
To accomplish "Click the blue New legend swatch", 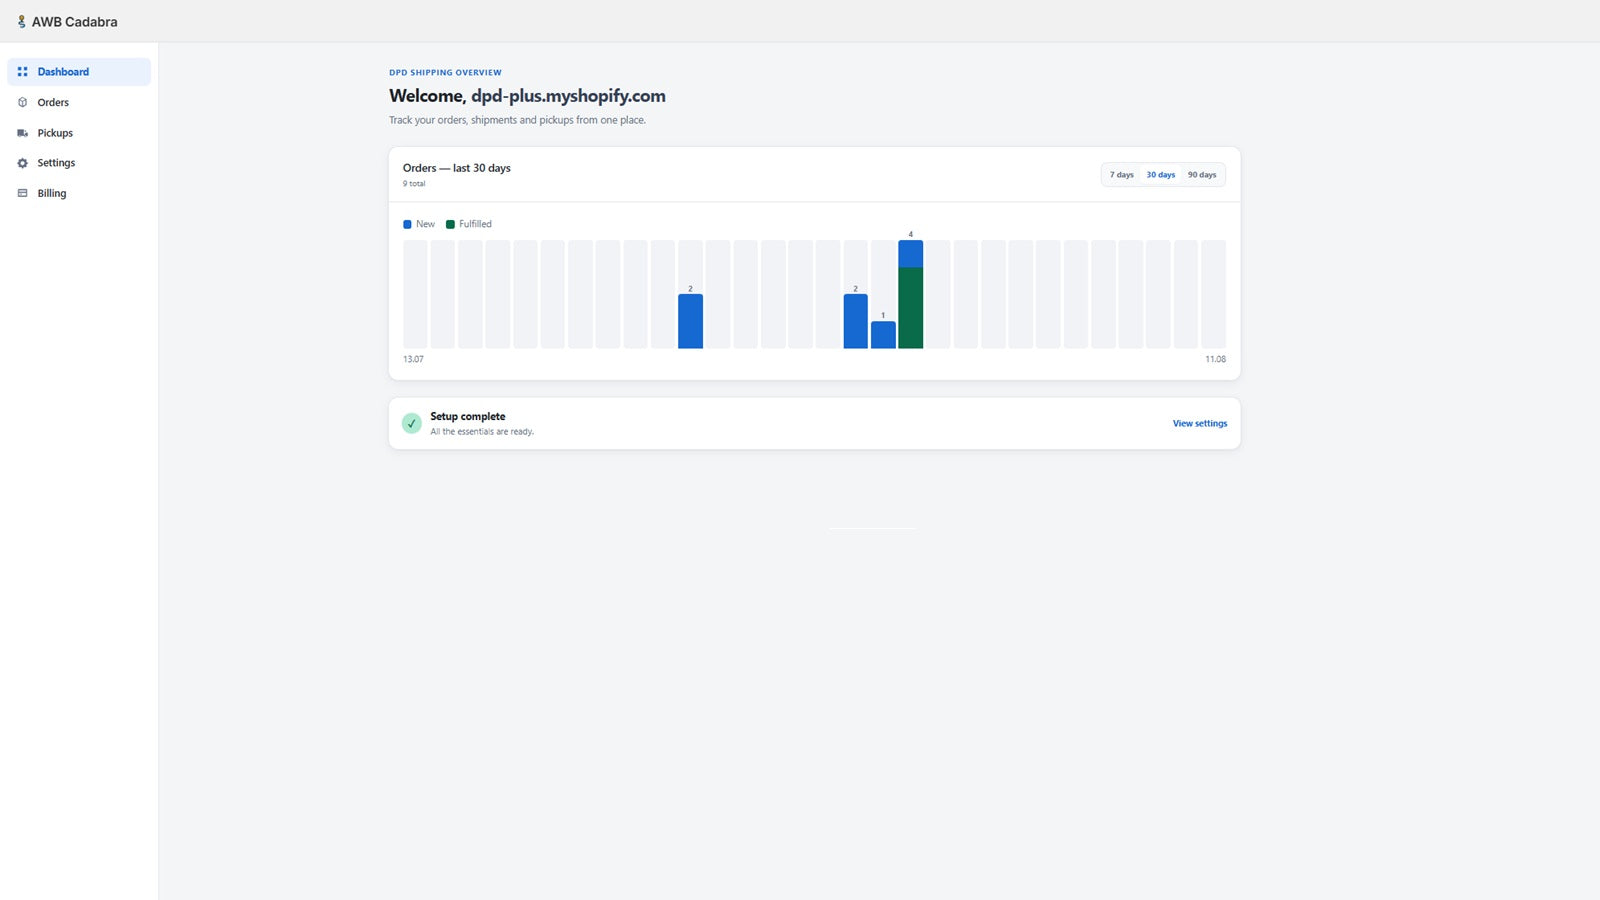I will click(407, 224).
